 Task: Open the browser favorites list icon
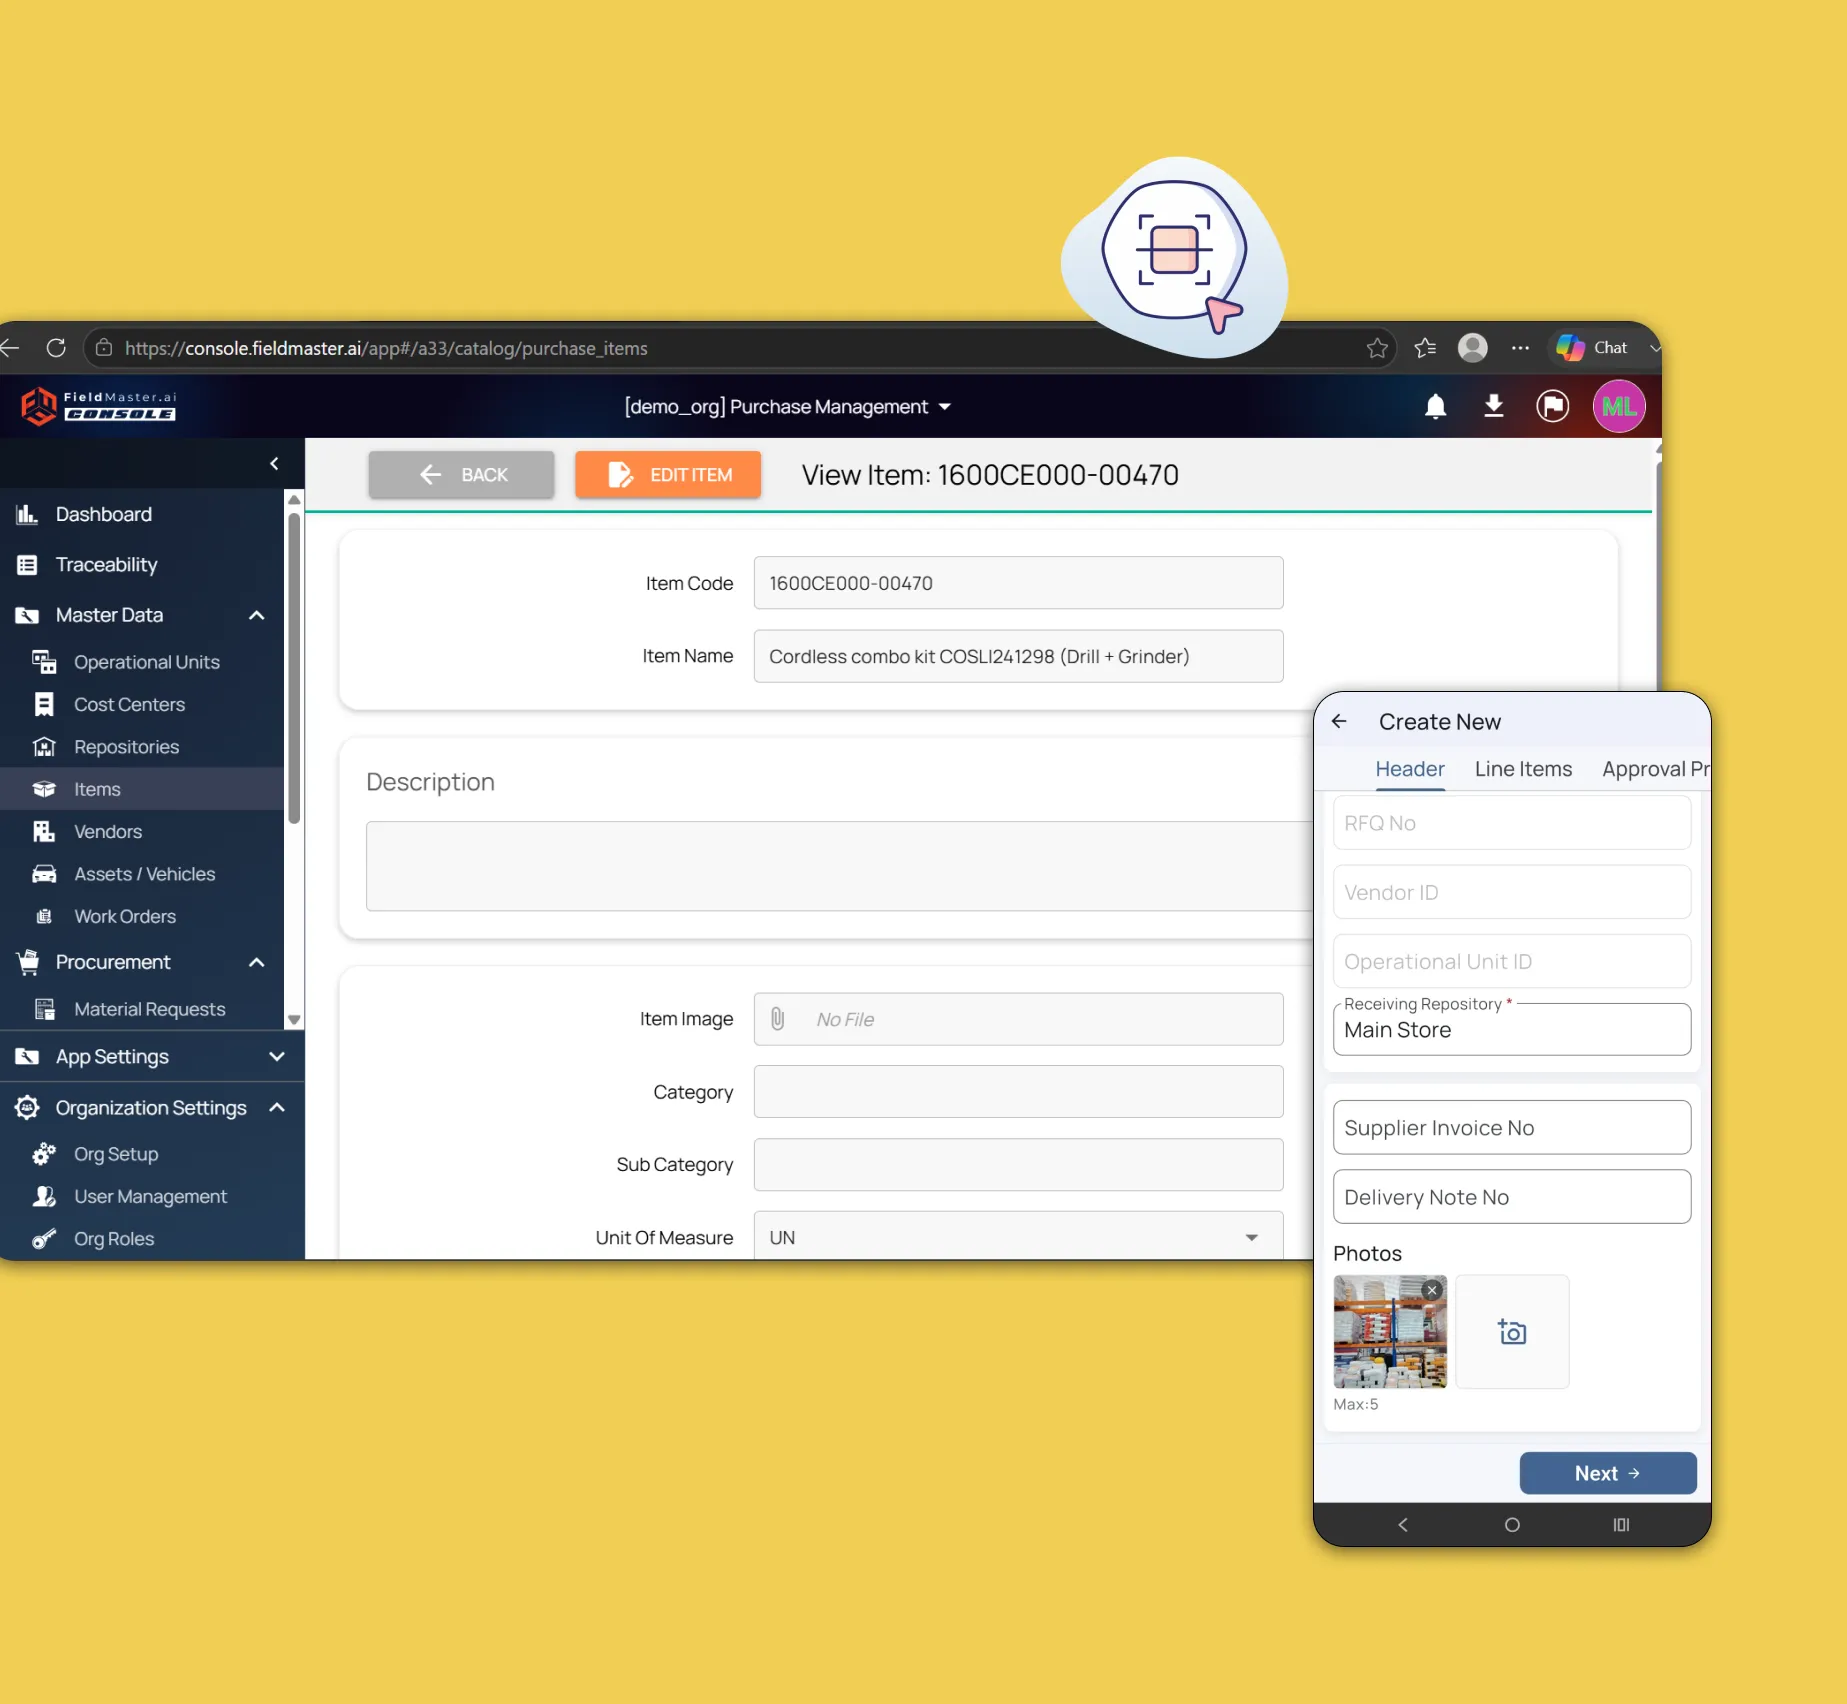(x=1425, y=348)
